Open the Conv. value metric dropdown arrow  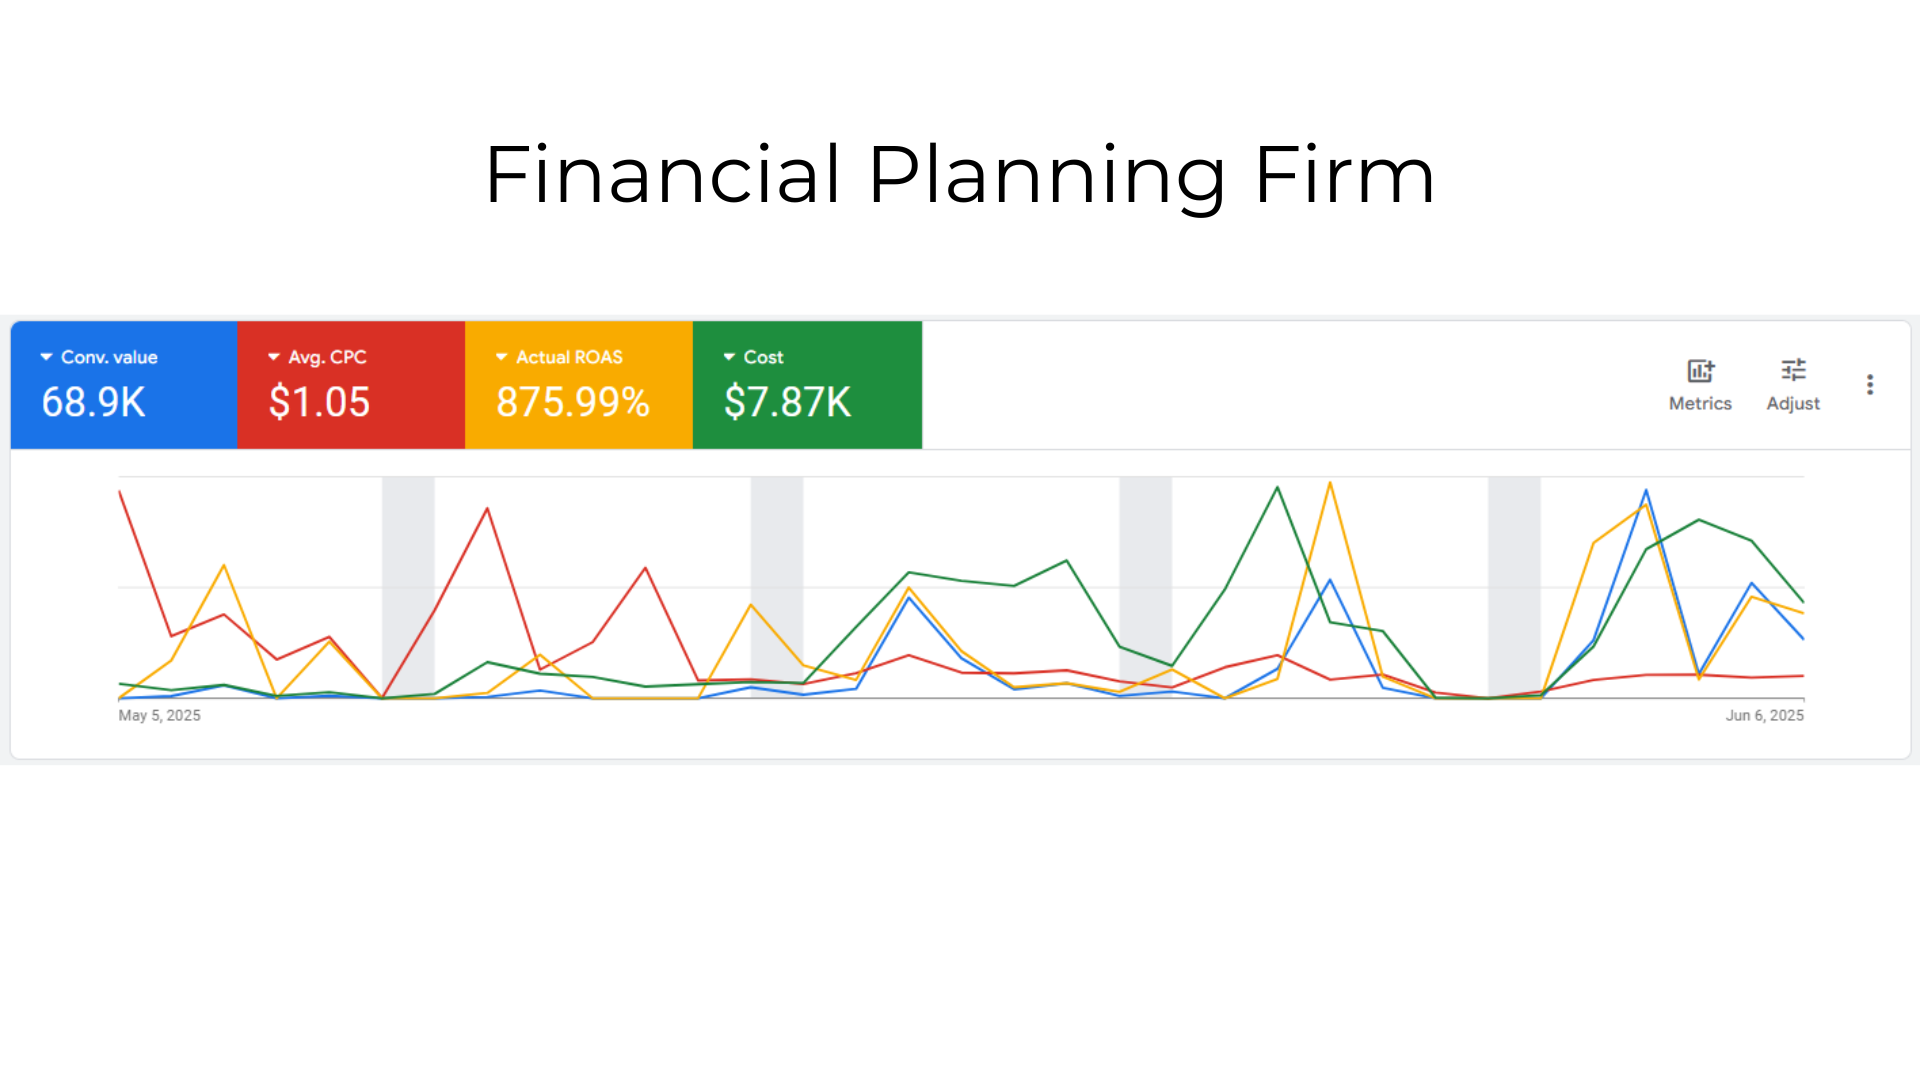pos(46,357)
